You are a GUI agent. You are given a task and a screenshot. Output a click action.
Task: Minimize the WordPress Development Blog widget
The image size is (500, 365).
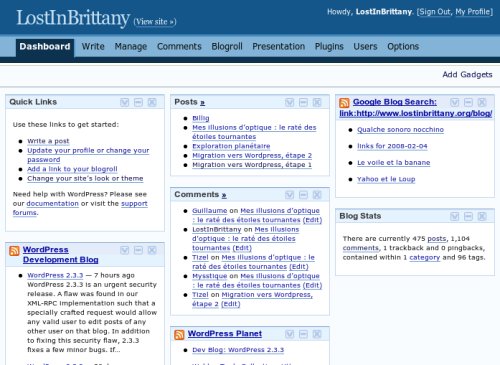[x=138, y=250]
